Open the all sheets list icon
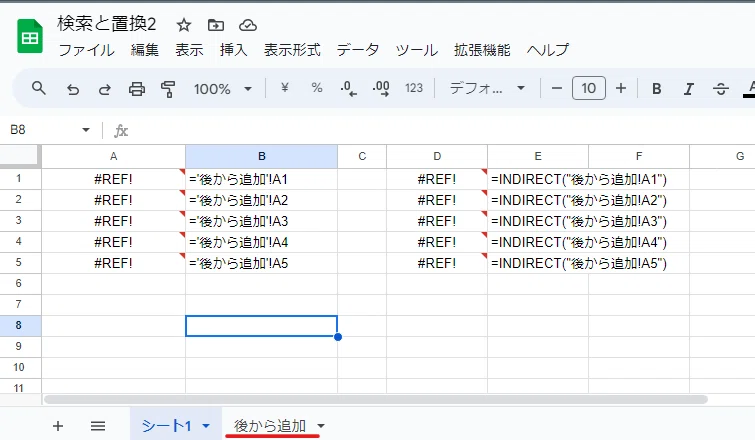Viewport: 755px width, 440px height. 98,426
